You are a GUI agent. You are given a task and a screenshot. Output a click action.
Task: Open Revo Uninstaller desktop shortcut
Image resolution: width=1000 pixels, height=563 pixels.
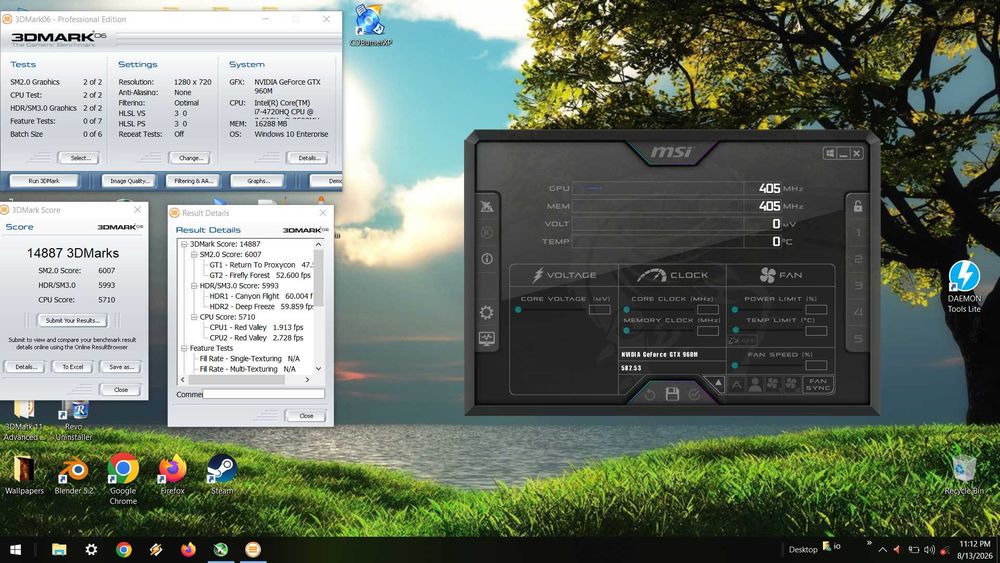pos(74,421)
